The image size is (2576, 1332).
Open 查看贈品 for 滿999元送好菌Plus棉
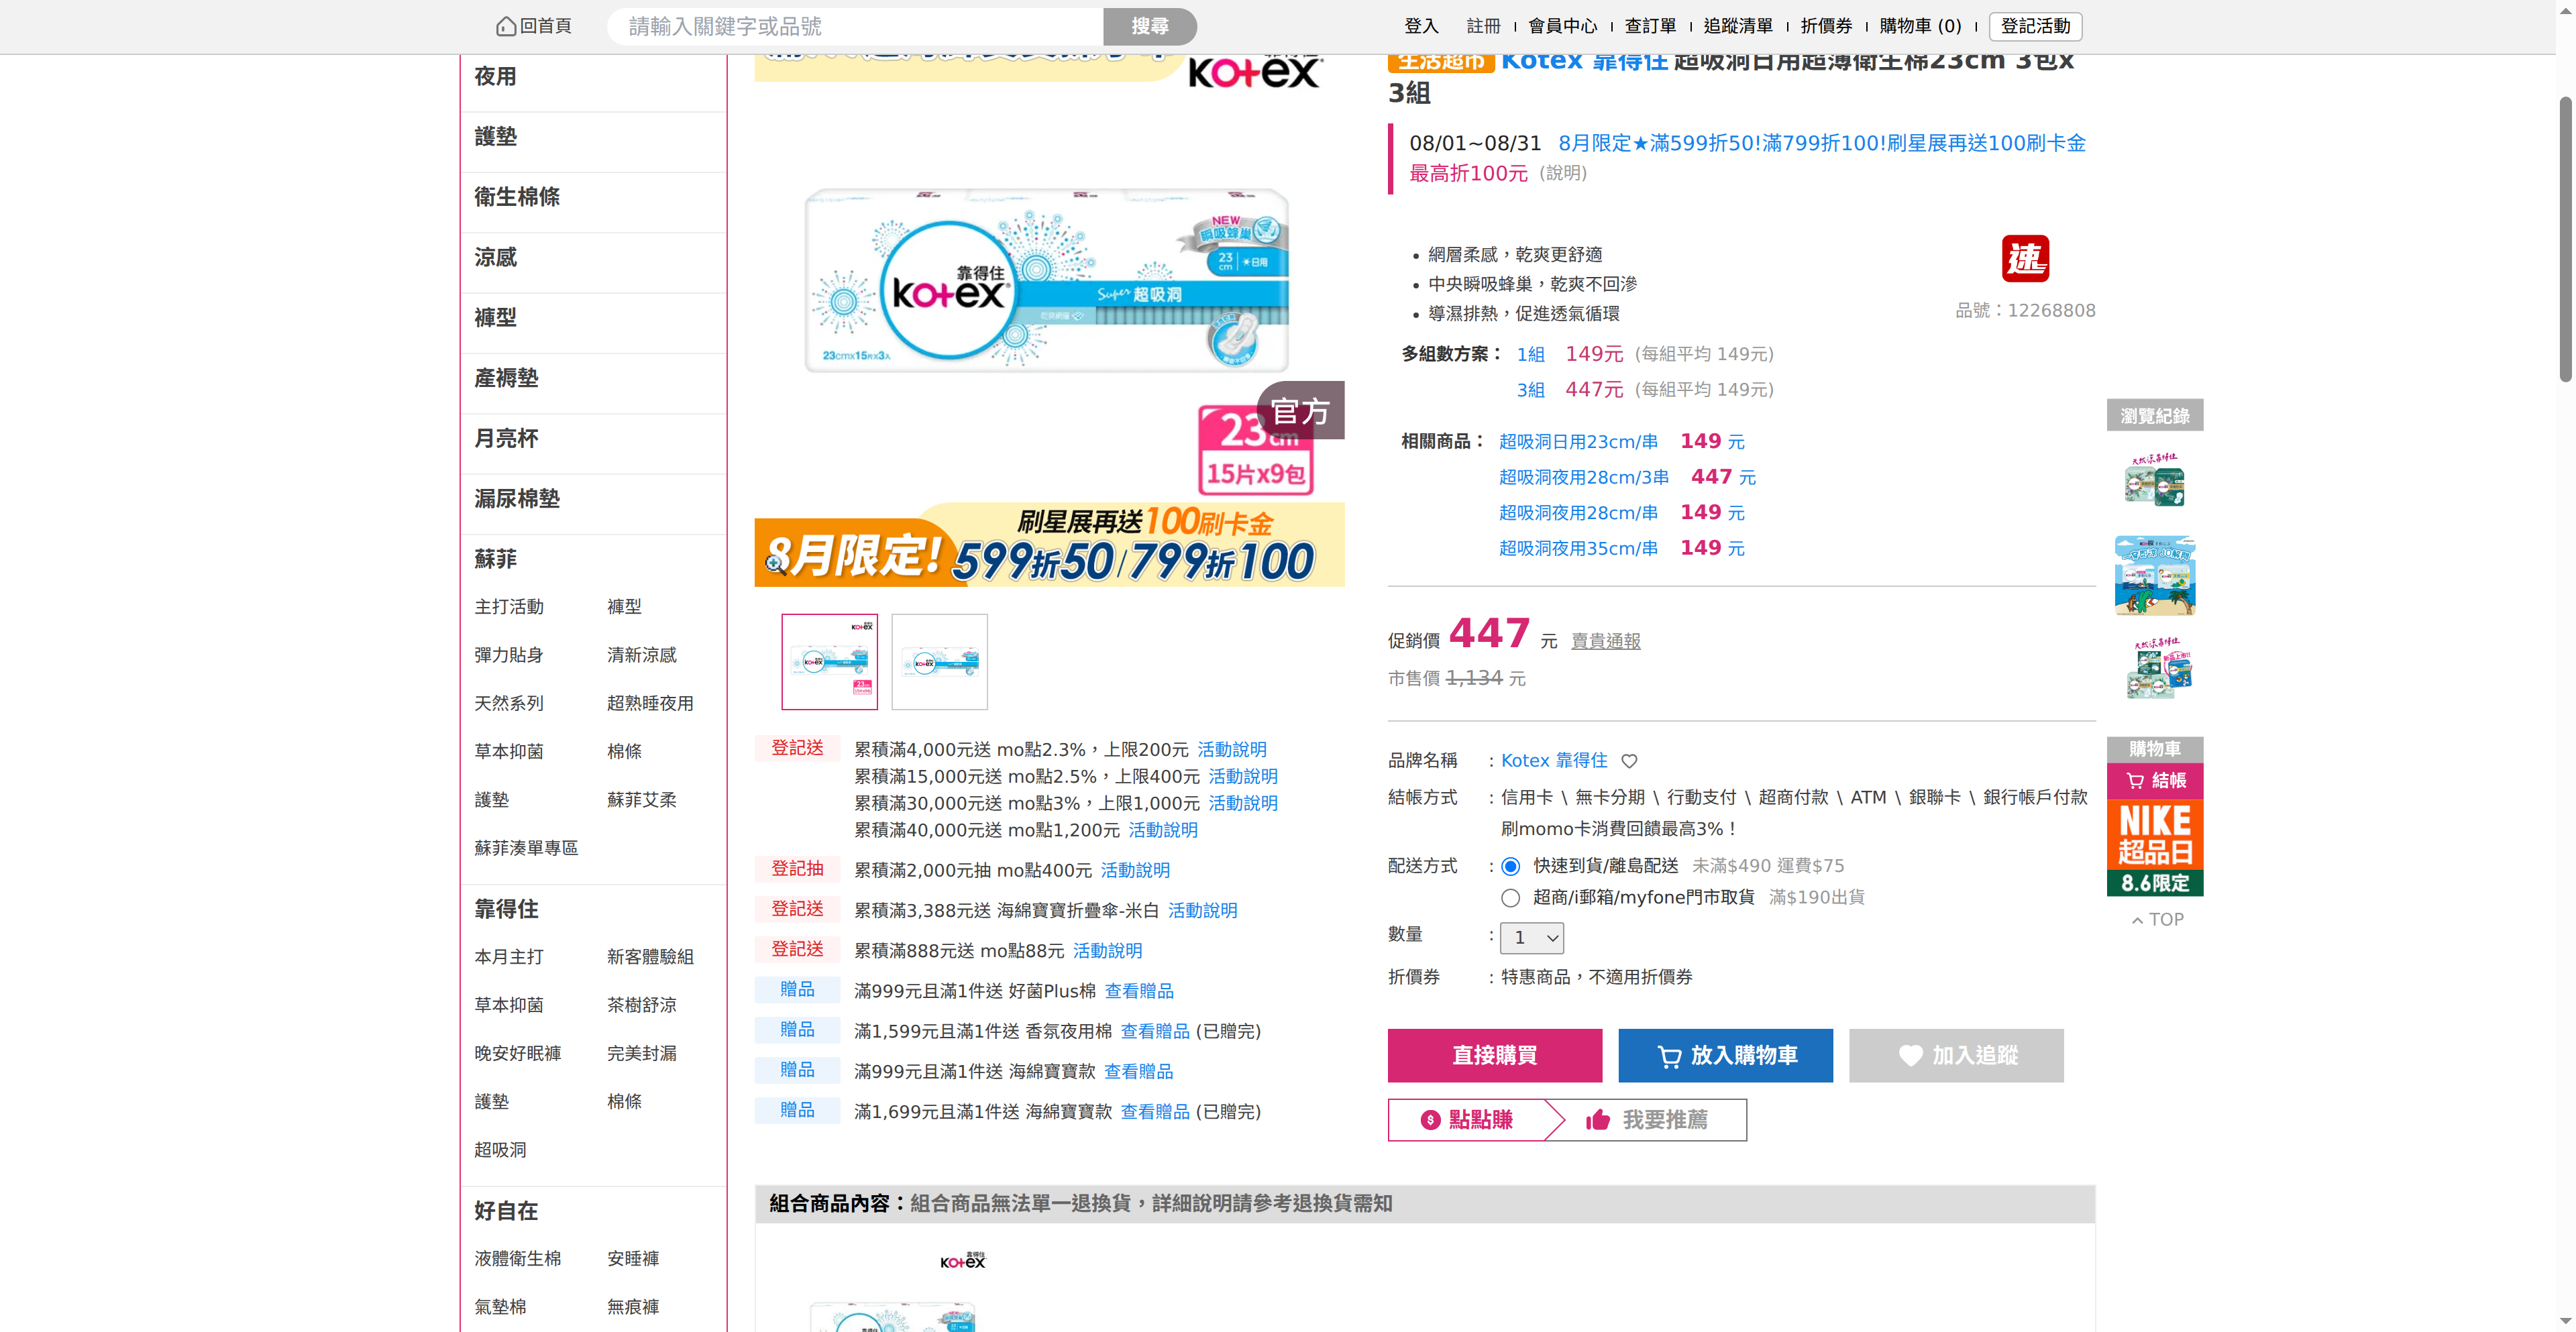(1139, 992)
